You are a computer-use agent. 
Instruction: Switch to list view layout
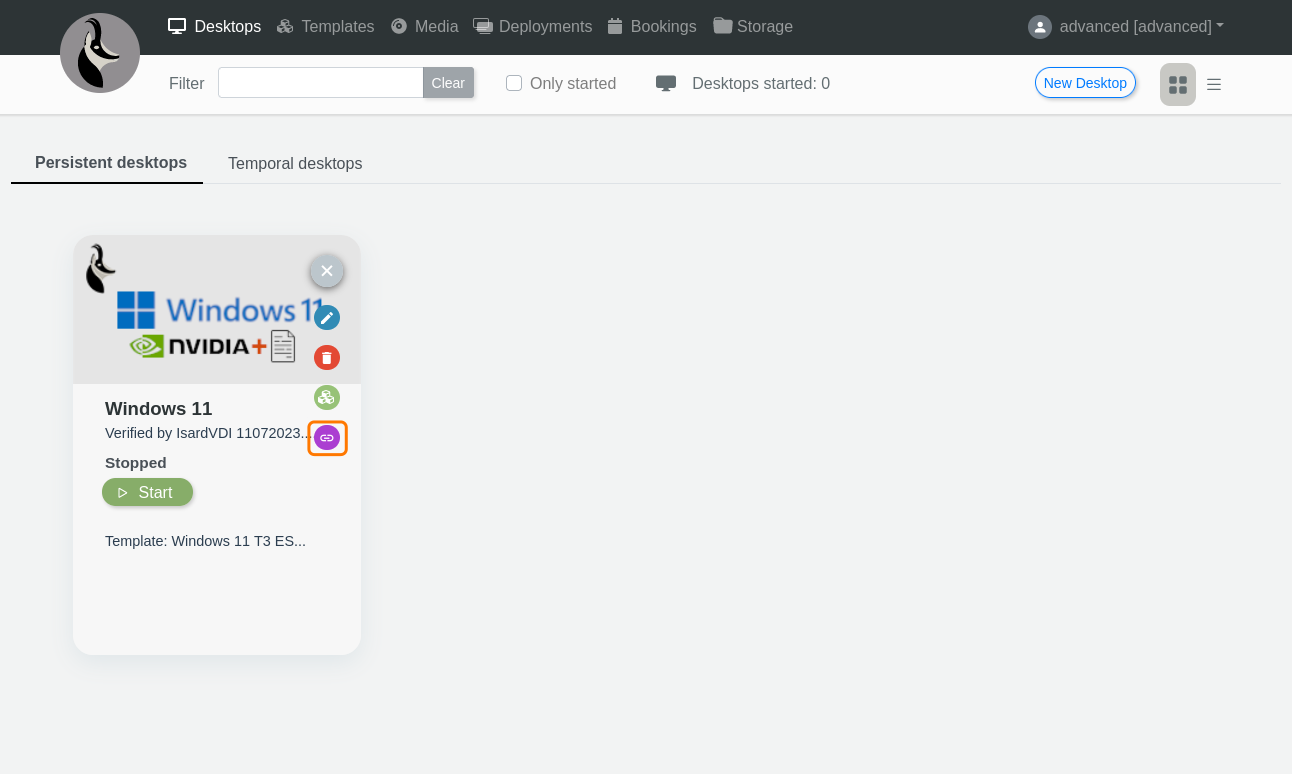click(x=1214, y=85)
